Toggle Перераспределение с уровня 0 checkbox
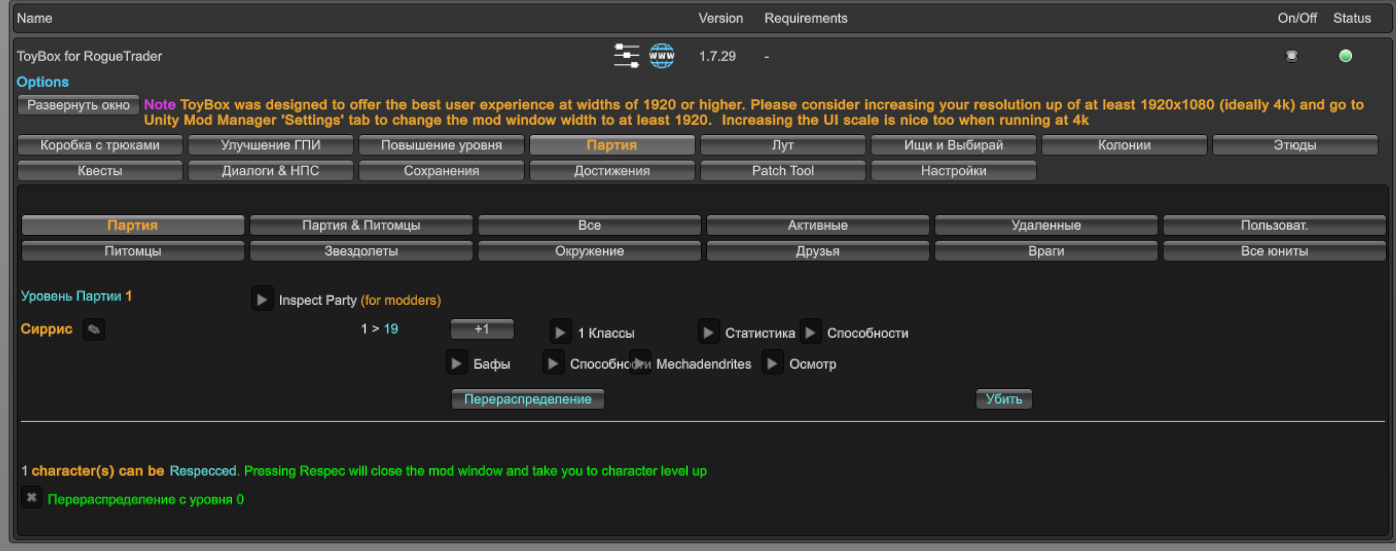1396x551 pixels. click(x=32, y=497)
